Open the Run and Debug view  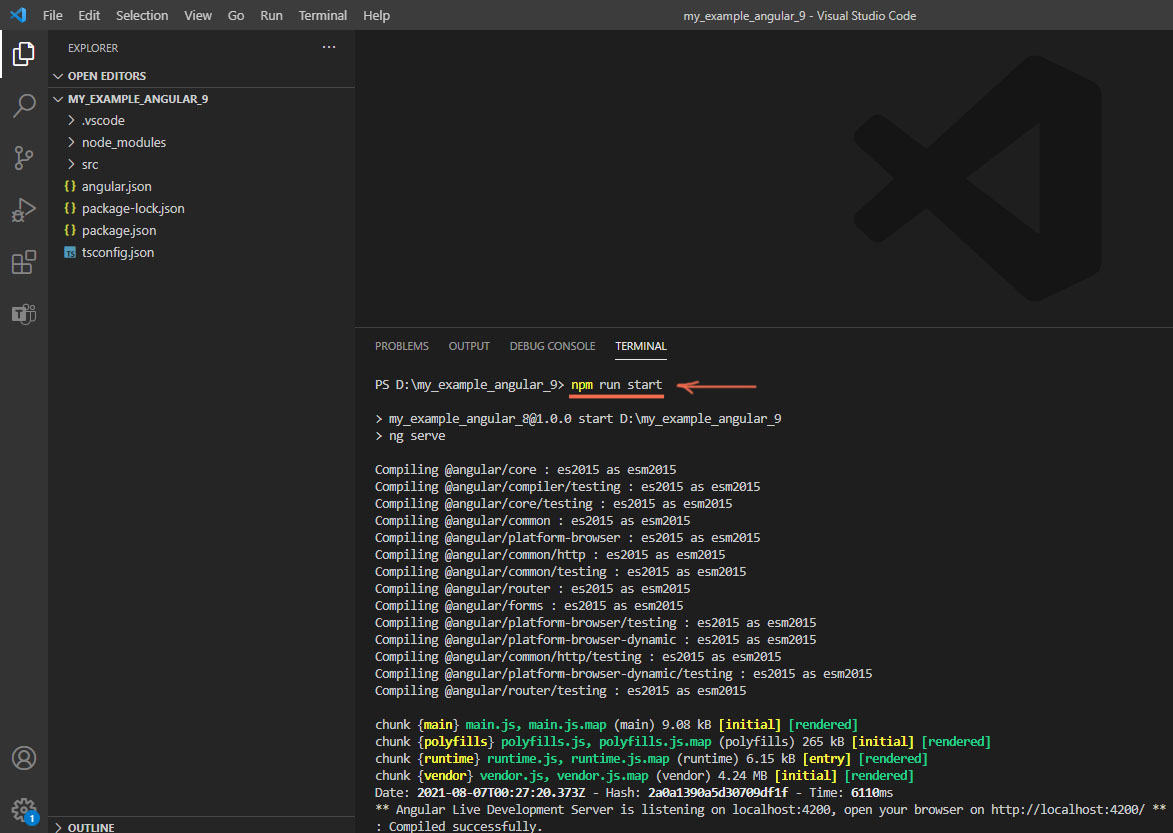click(x=24, y=210)
